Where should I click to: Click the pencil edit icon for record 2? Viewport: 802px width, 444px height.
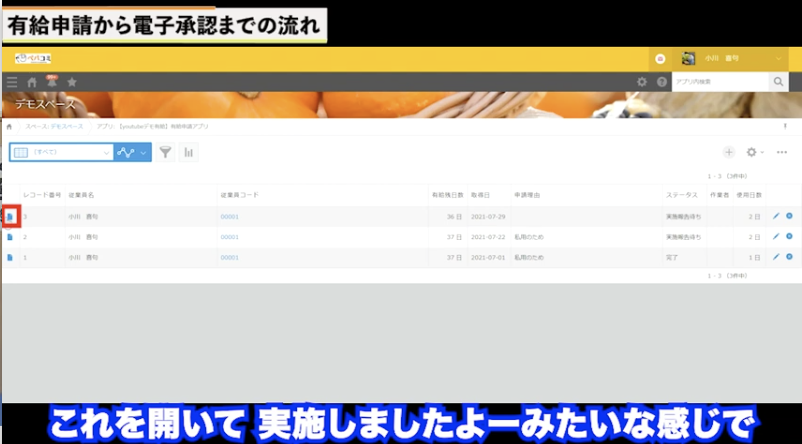point(776,237)
